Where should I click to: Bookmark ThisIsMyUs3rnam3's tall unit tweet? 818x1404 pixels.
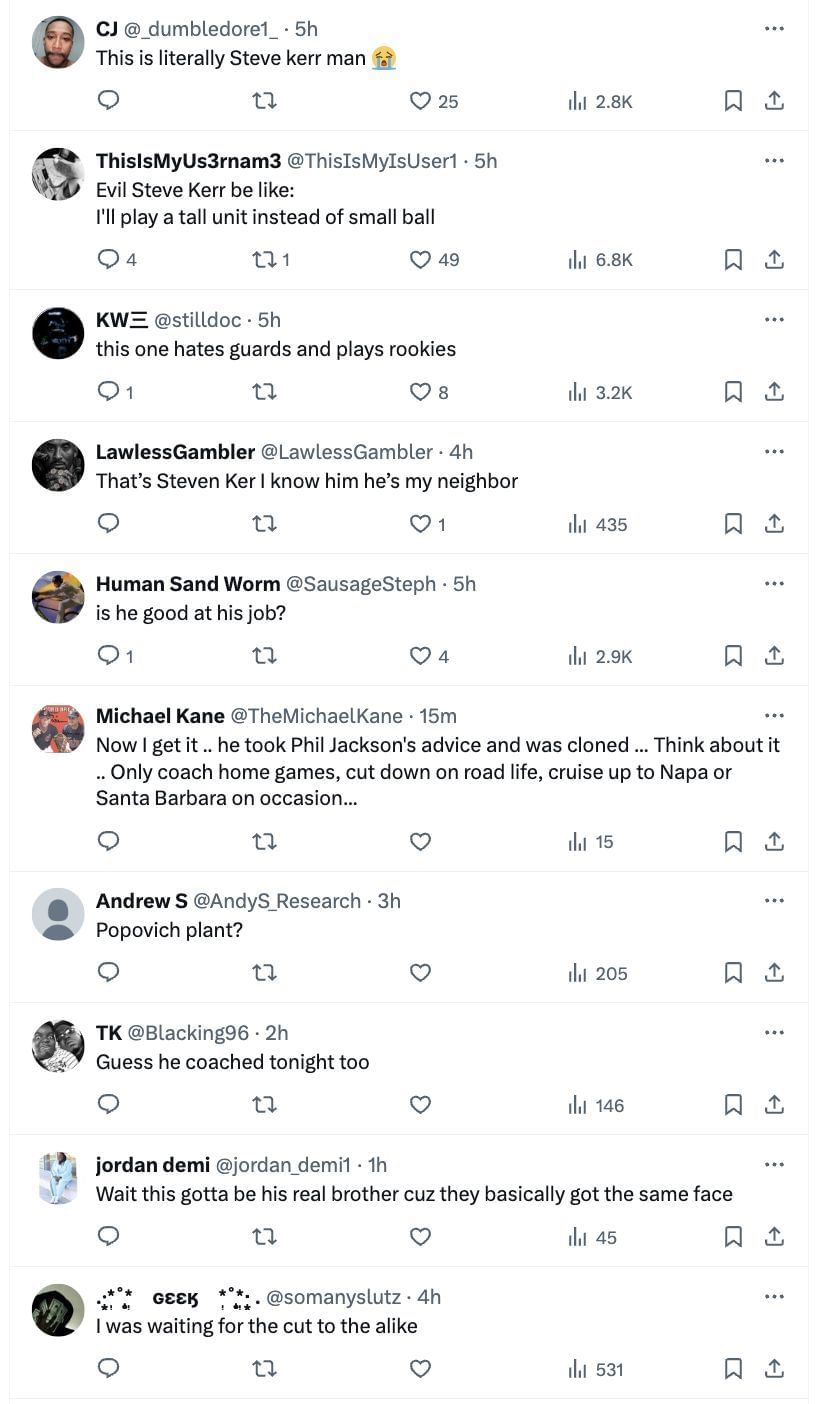733,260
